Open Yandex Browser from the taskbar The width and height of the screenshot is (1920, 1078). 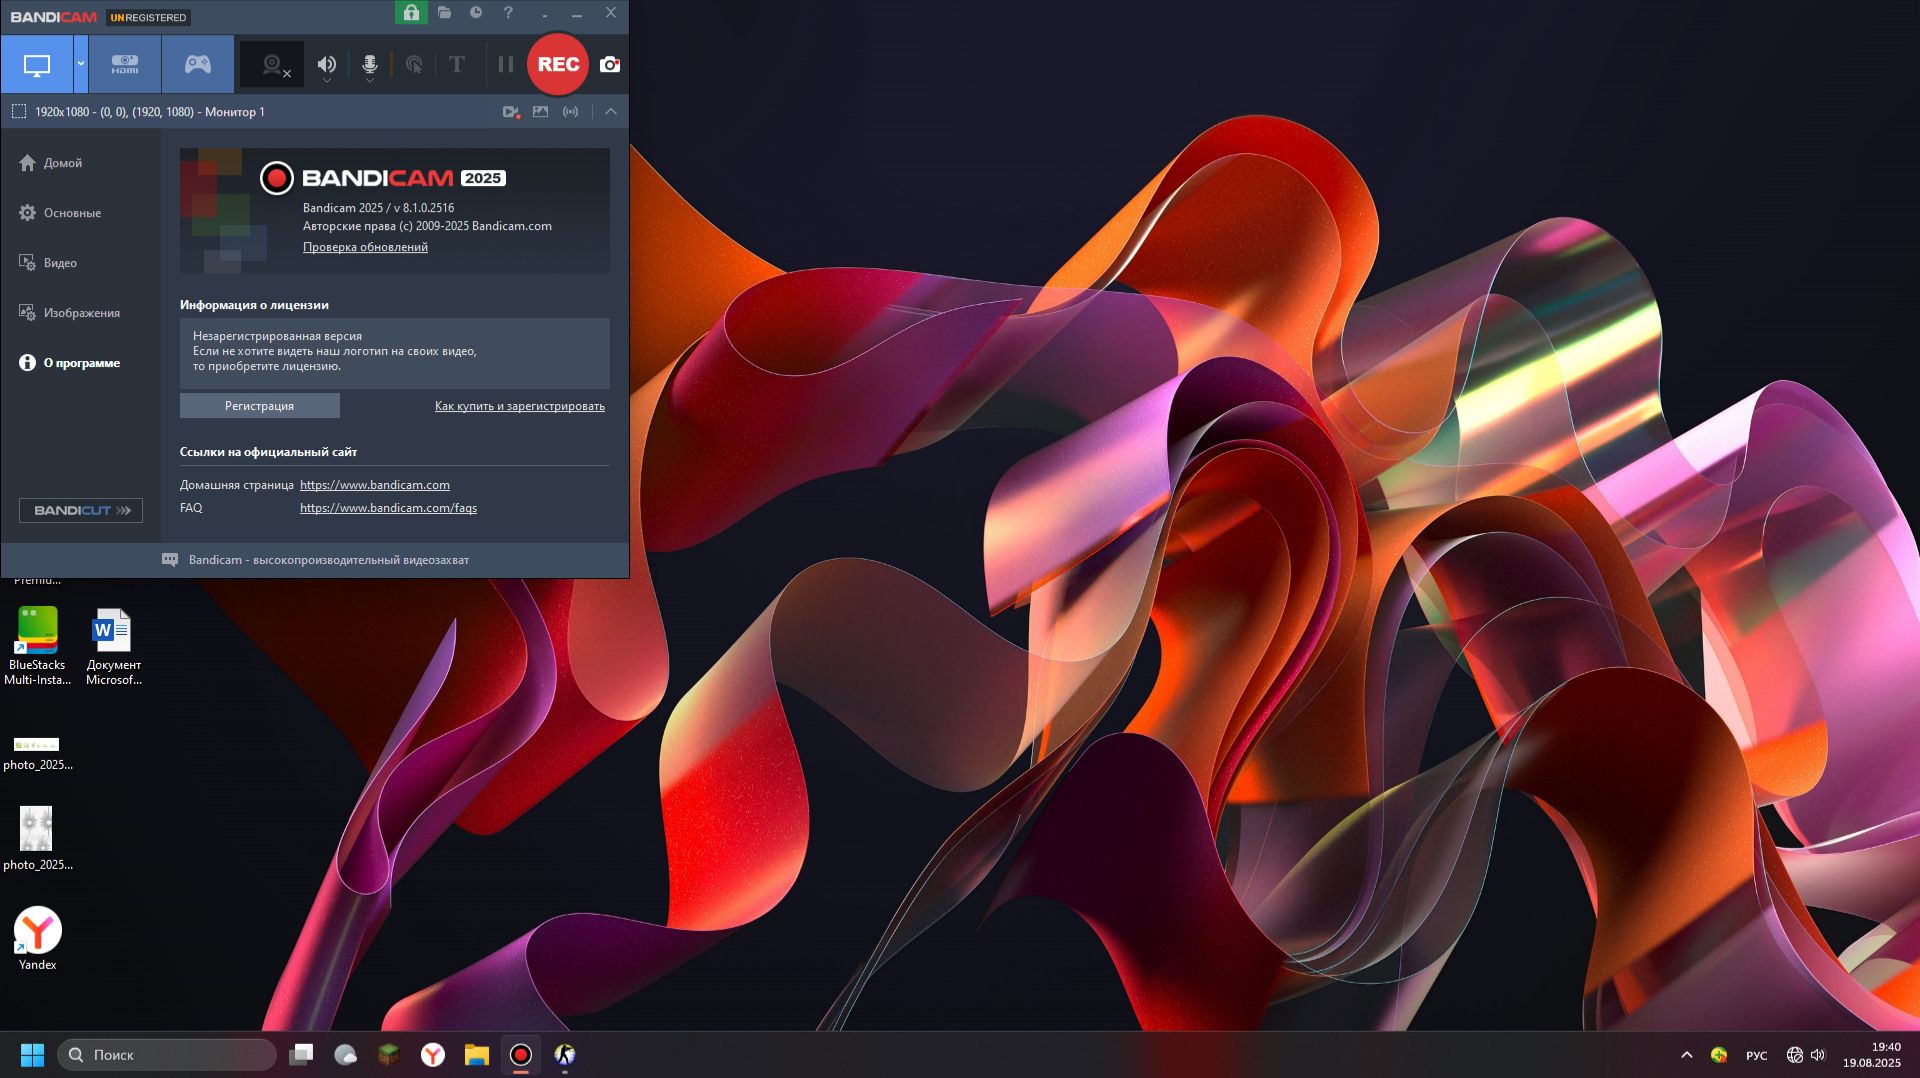pyautogui.click(x=433, y=1055)
